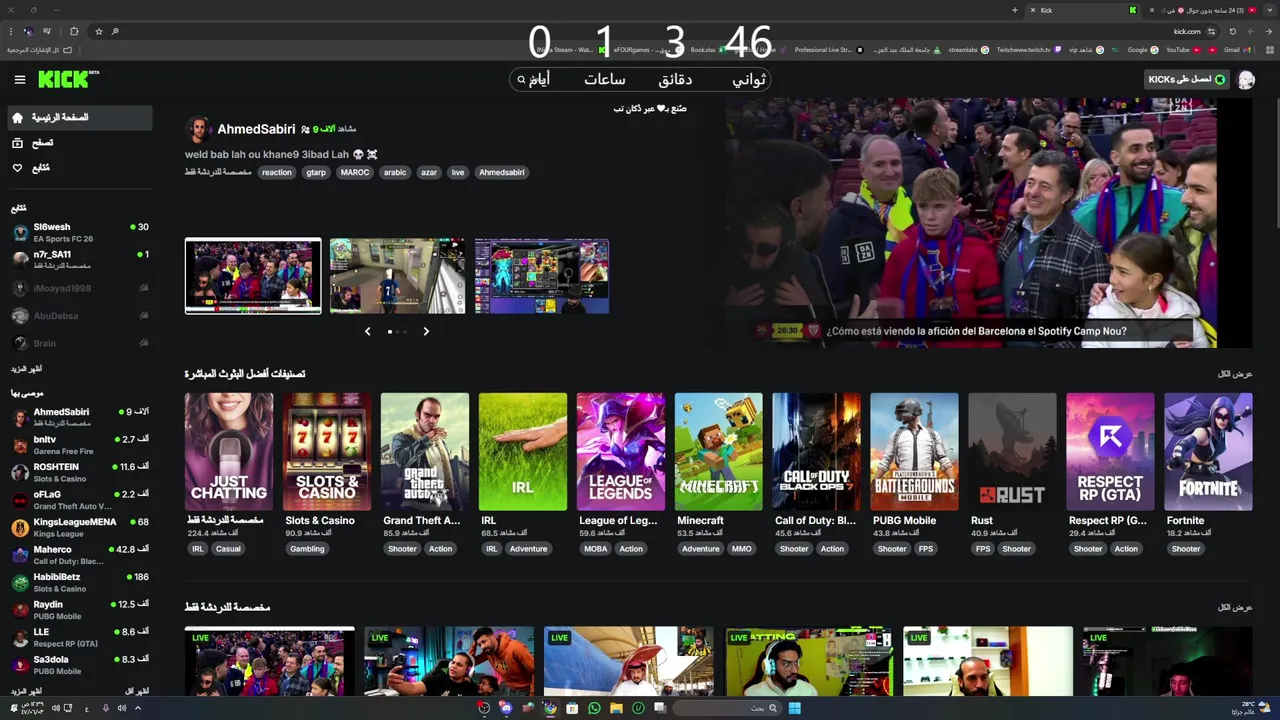Click the Kick search box
This screenshot has height=720, width=1280.
click(640, 80)
